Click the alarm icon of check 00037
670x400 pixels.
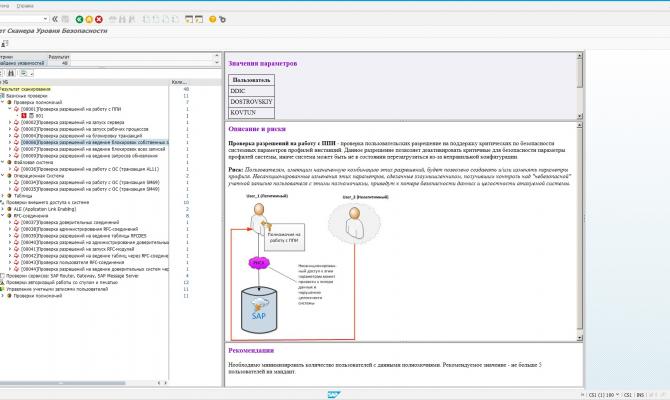click(x=17, y=222)
